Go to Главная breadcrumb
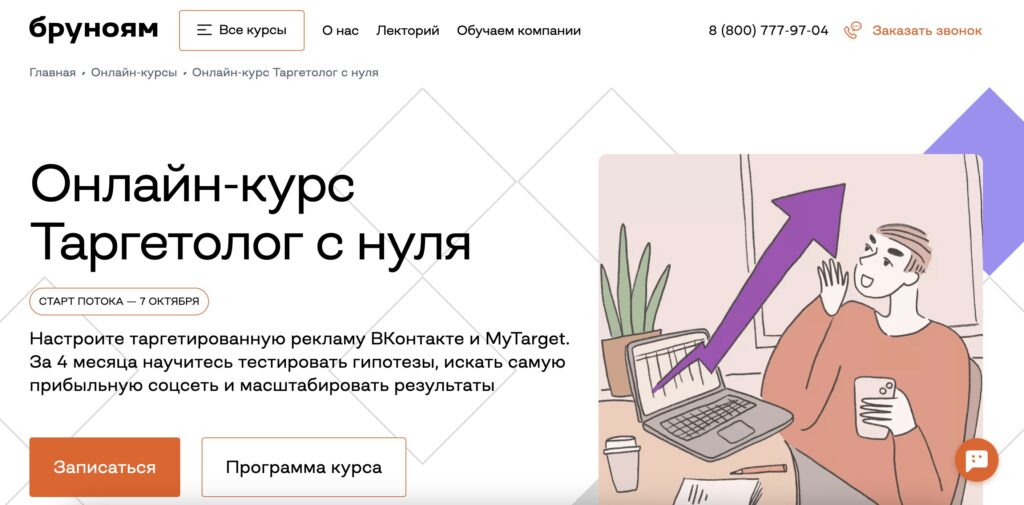Viewport: 1024px width, 505px height. (52, 73)
